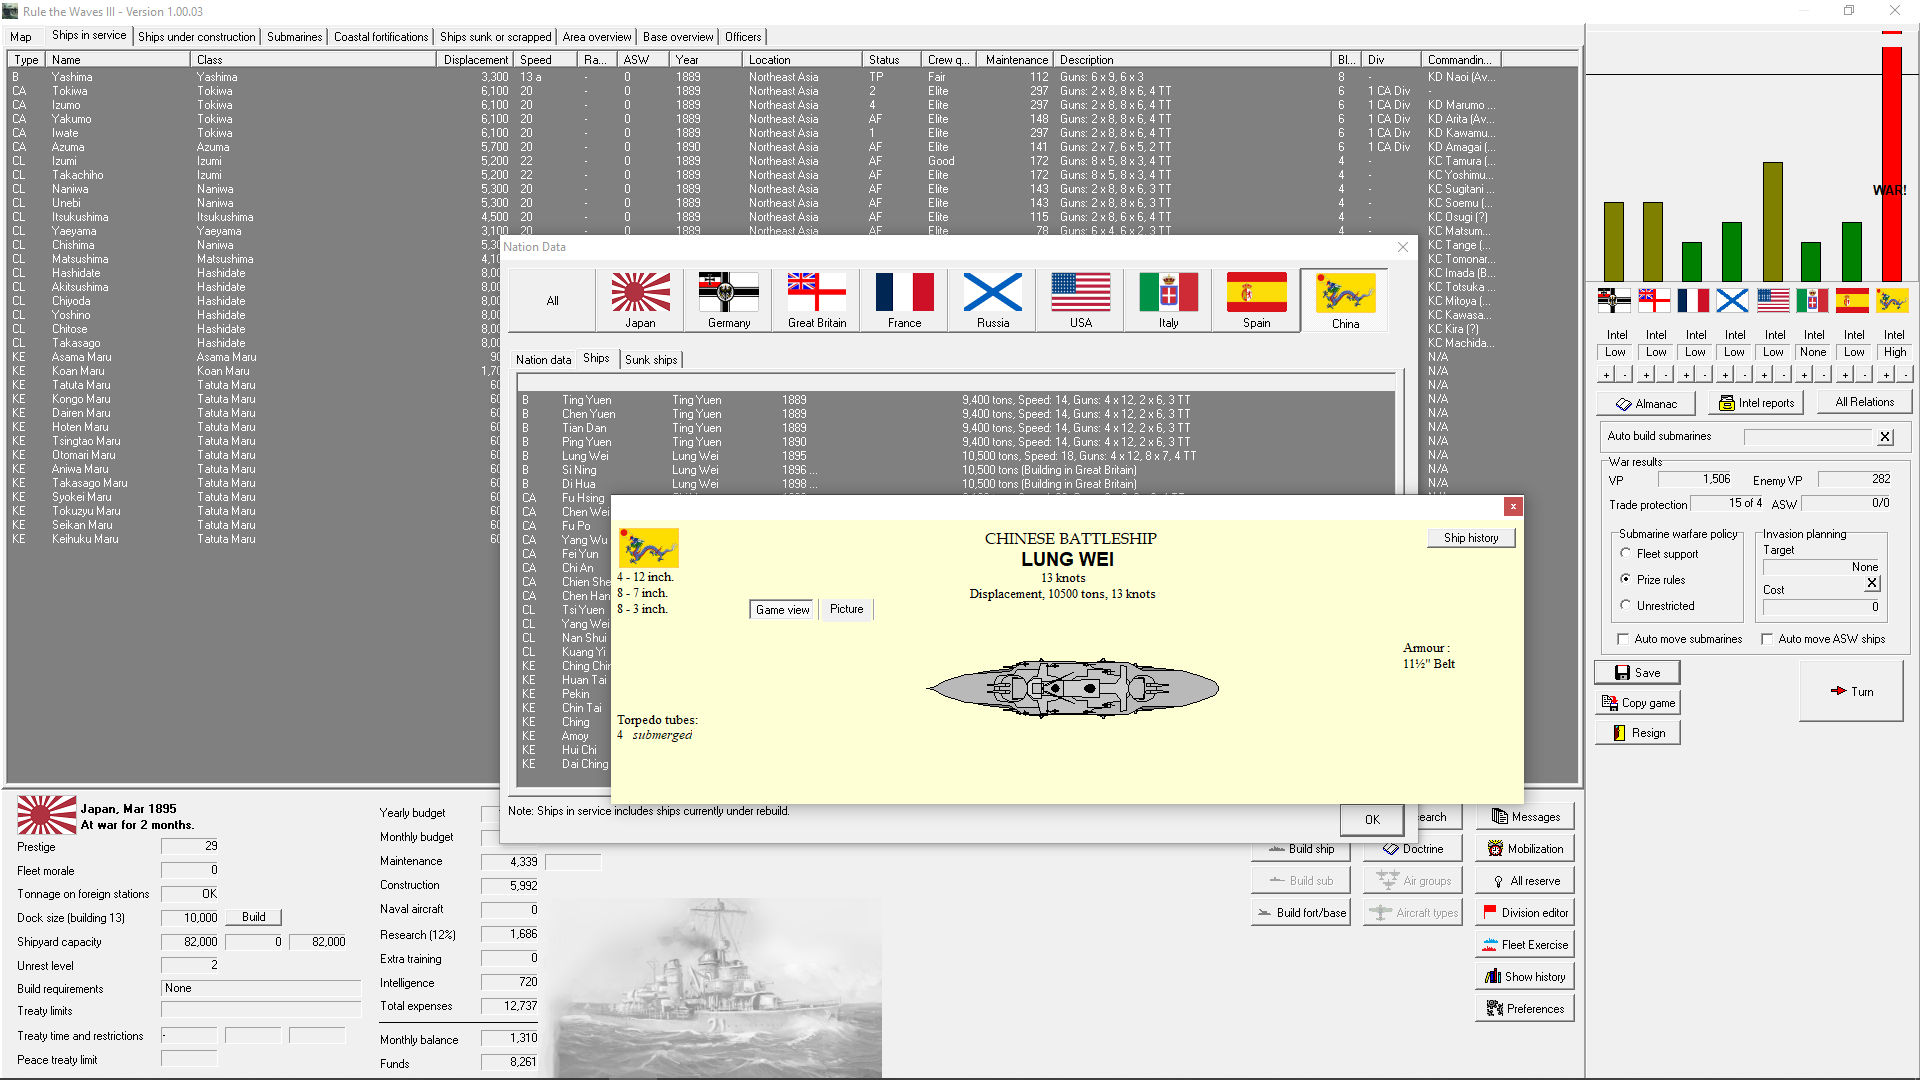Raise Intel level under the German flag

click(1606, 375)
